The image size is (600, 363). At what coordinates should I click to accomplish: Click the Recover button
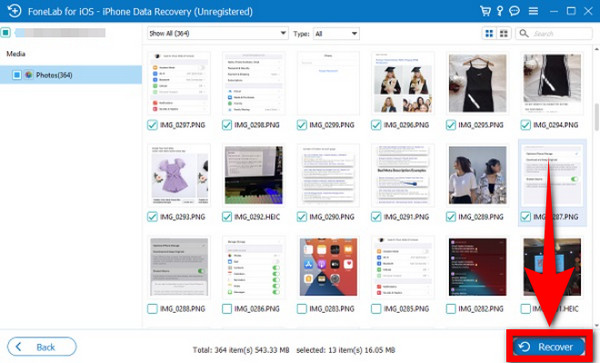[549, 347]
